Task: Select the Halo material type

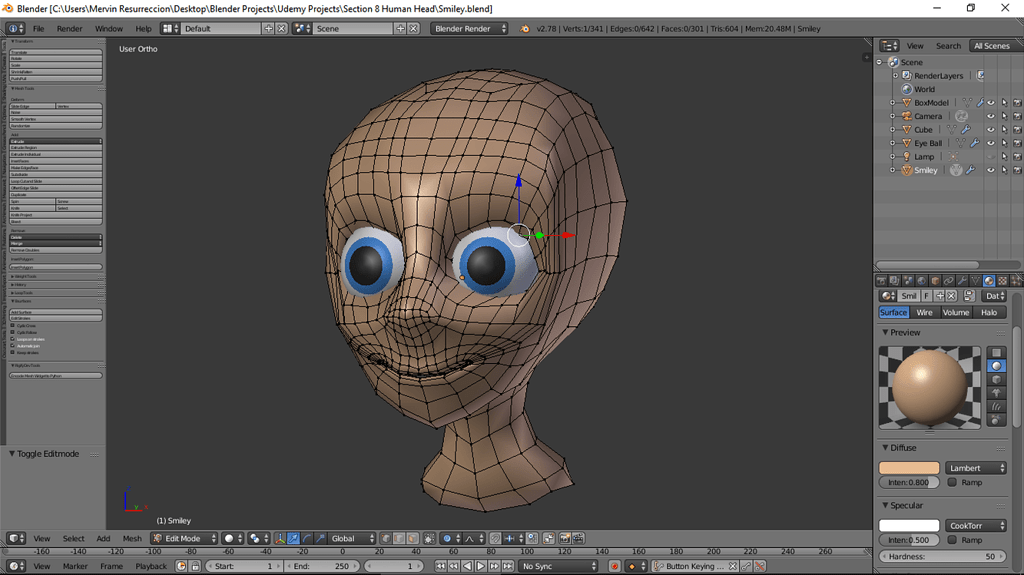Action: click(x=989, y=312)
